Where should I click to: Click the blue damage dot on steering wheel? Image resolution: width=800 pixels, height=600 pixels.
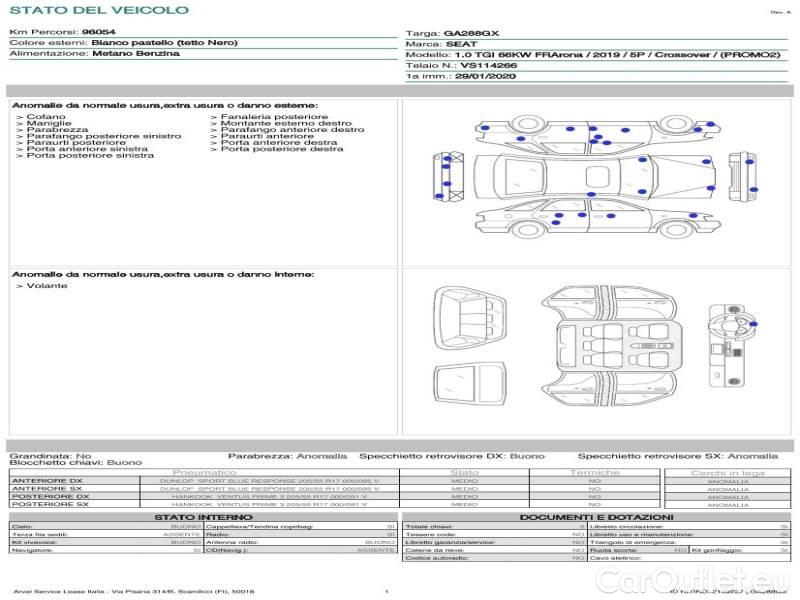752,324
